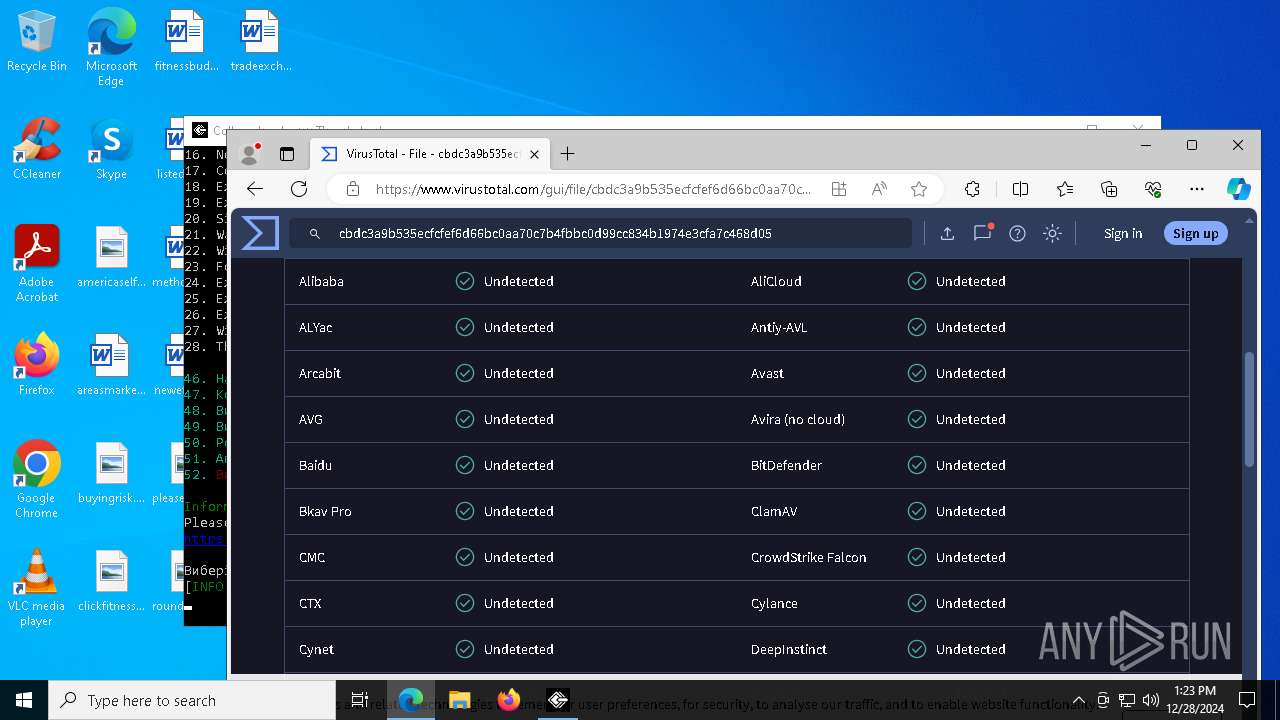Screen dimensions: 1280x720
Task: Click Read aloud icon in address bar
Action: pyautogui.click(x=879, y=189)
